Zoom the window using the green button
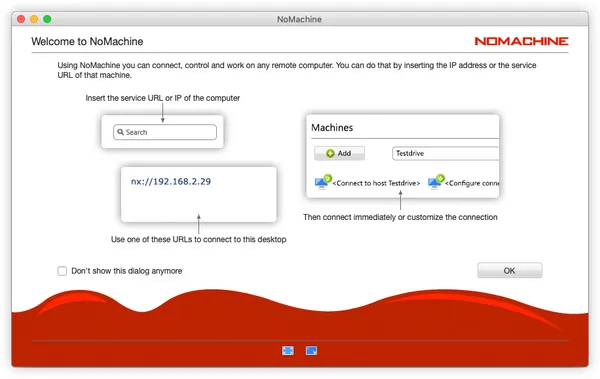Screen dimensions: 600x379 pos(47,19)
